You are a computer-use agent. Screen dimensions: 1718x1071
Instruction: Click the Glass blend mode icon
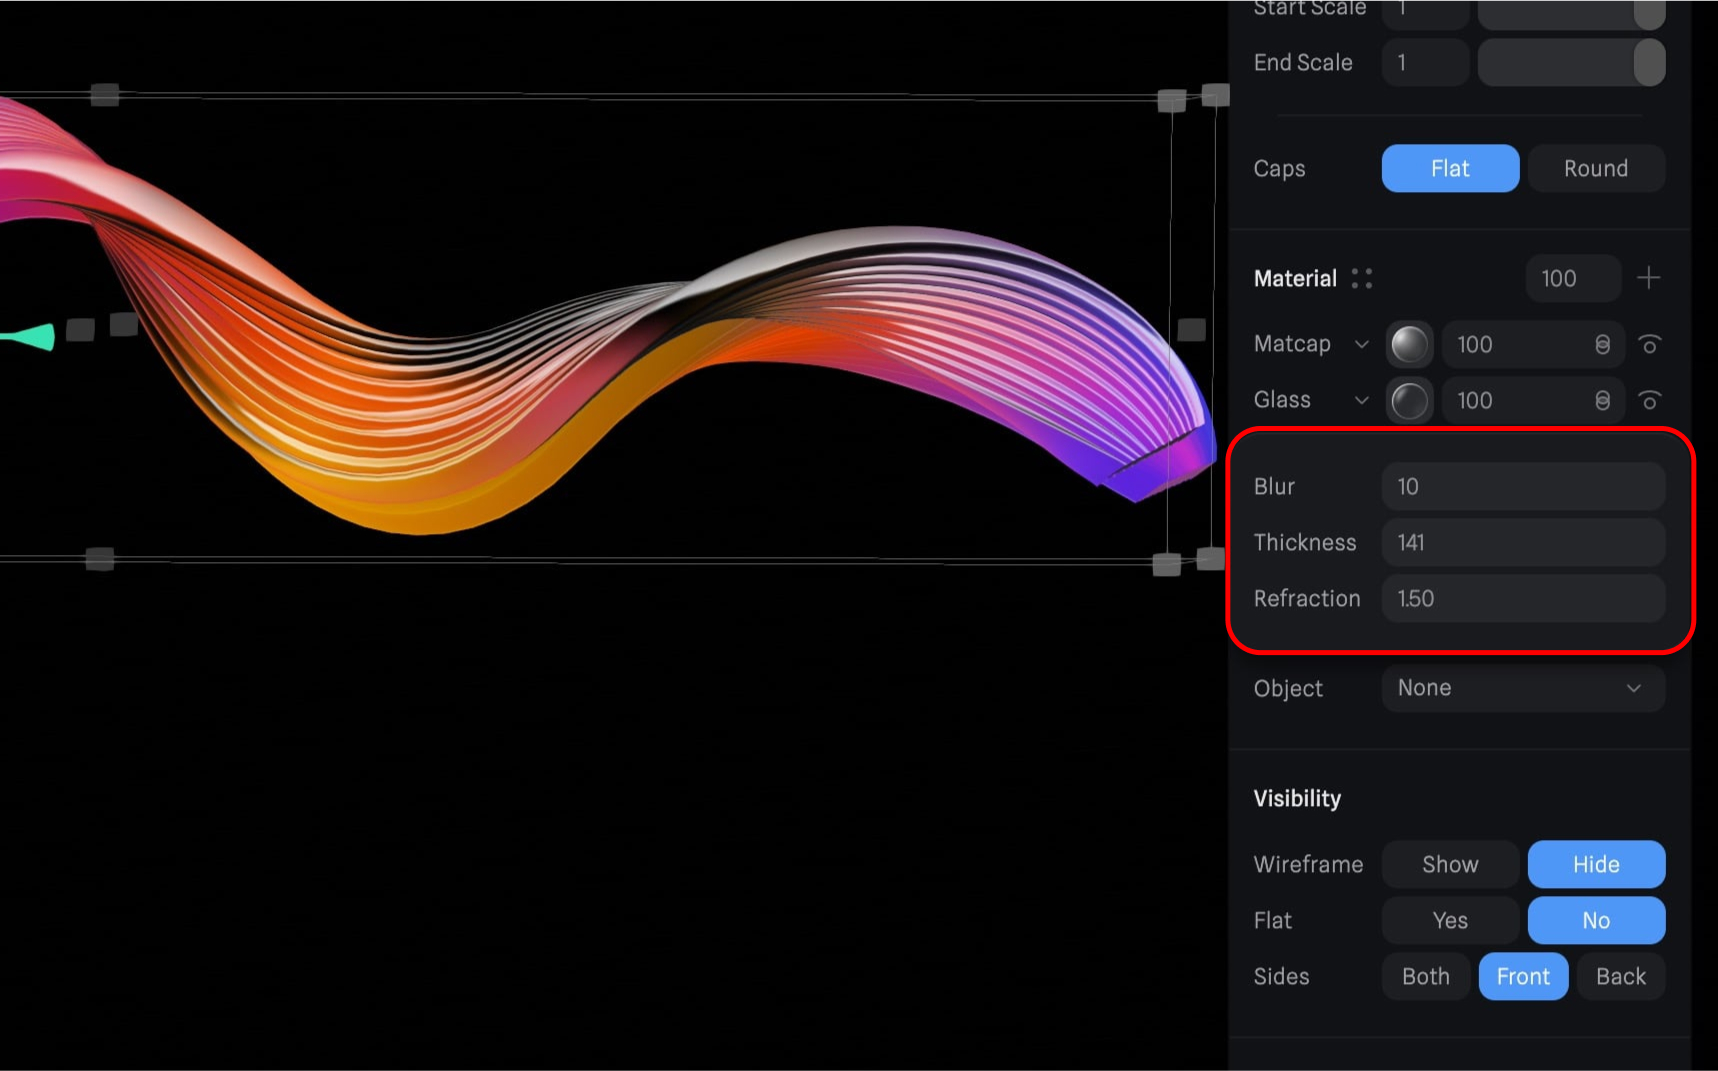click(1602, 400)
